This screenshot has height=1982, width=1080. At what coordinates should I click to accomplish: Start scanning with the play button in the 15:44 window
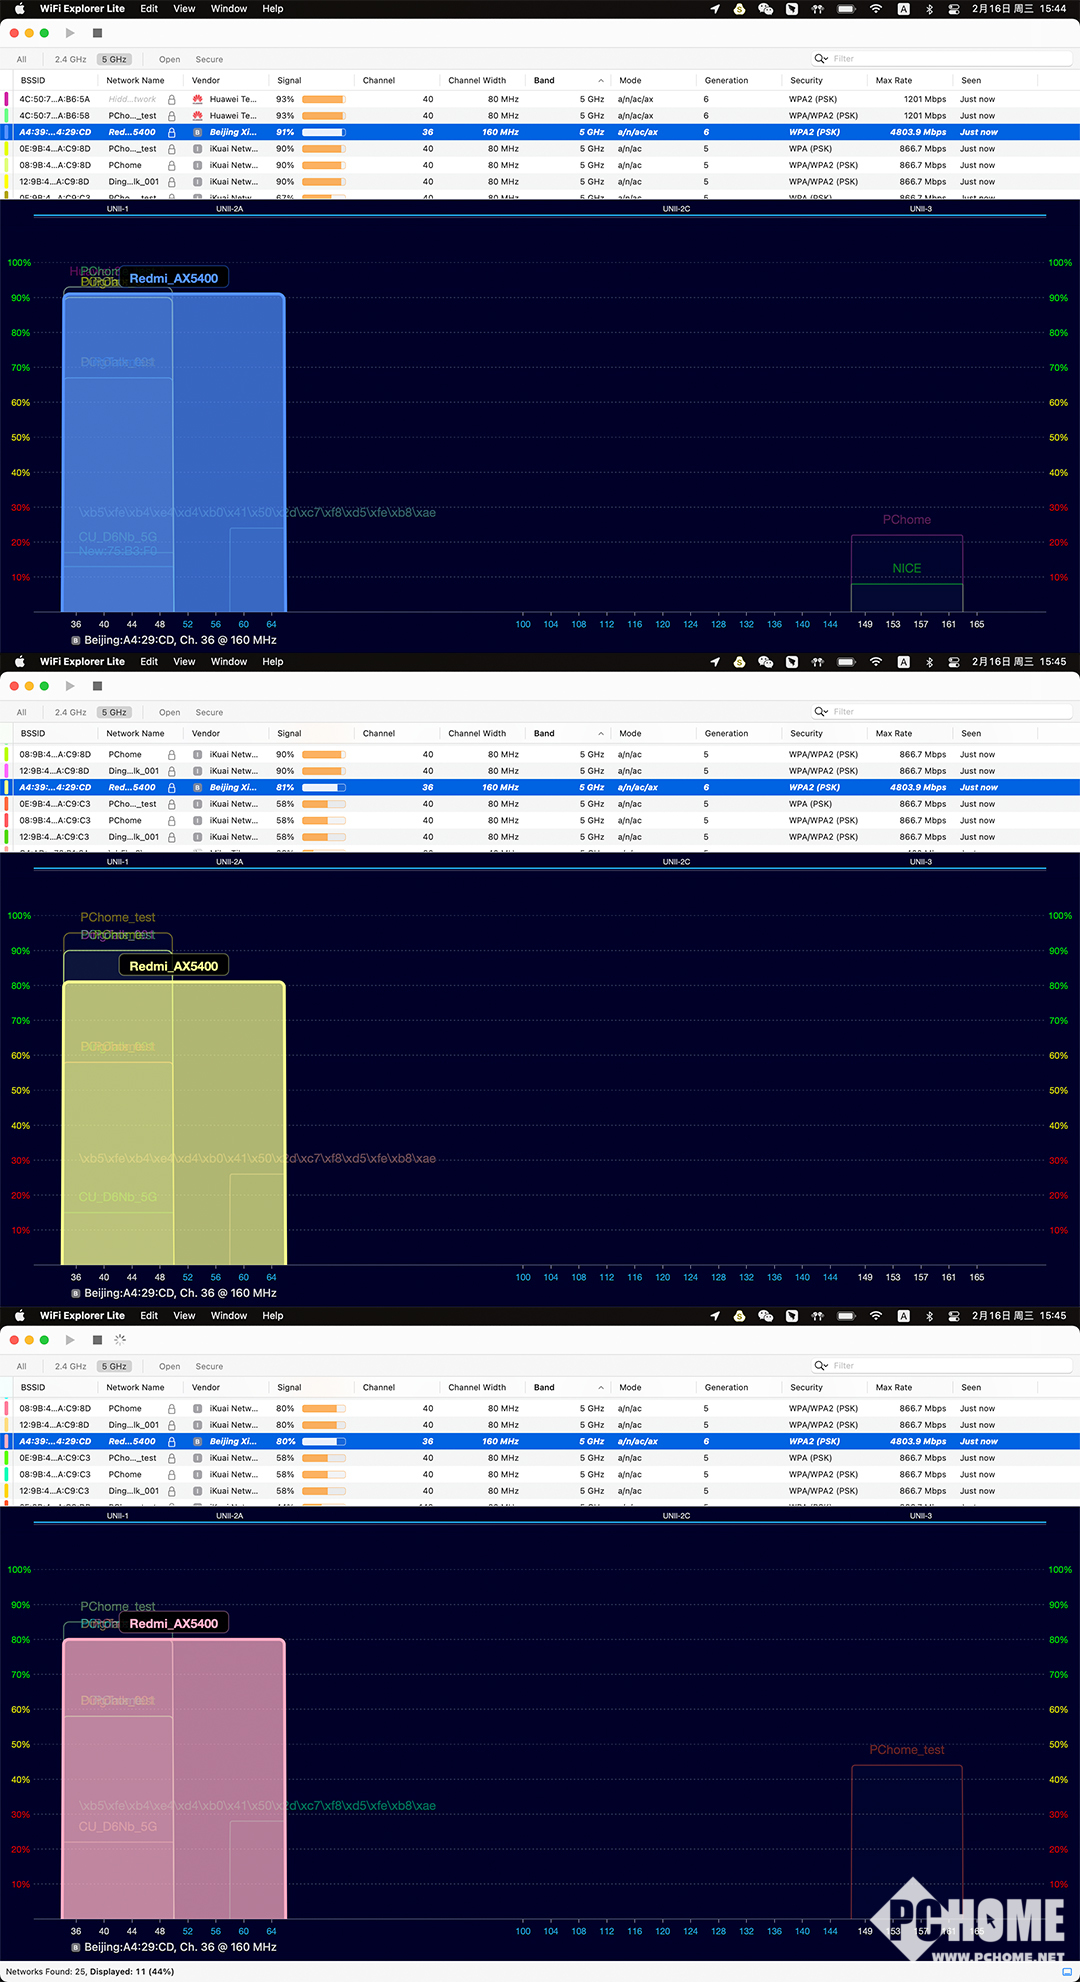(70, 33)
